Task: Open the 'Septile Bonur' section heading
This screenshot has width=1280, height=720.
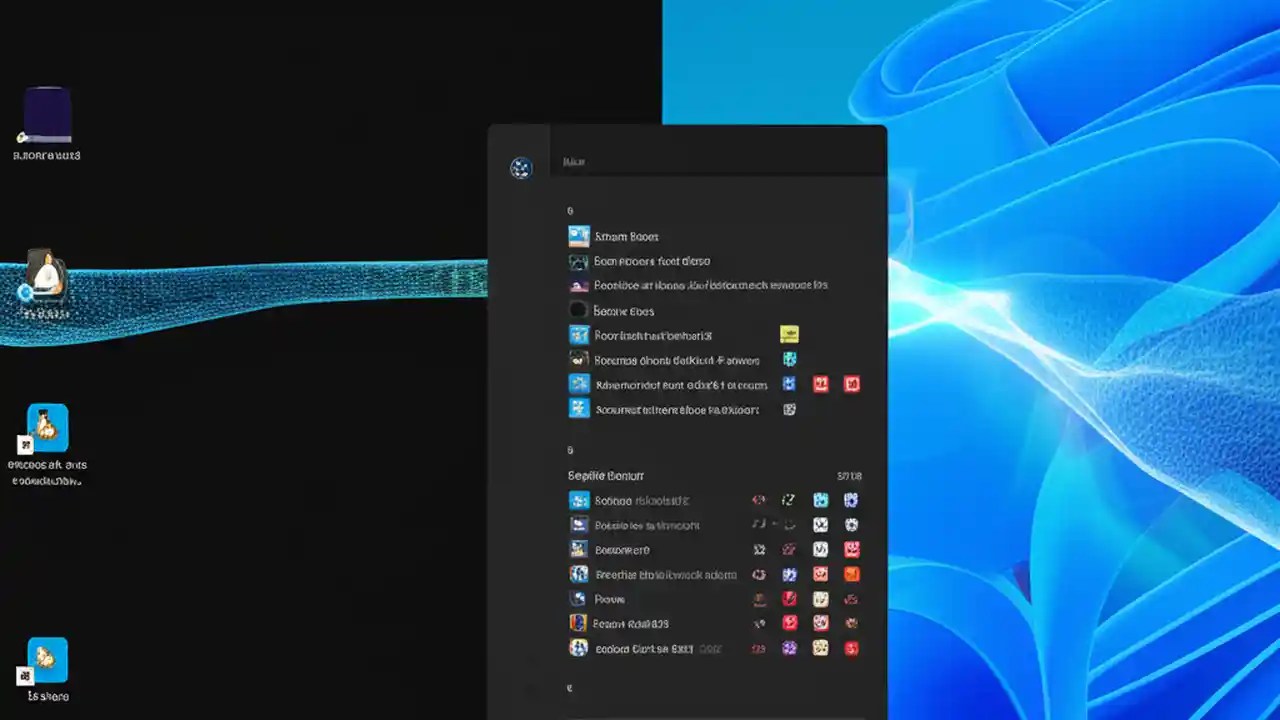Action: (x=605, y=476)
